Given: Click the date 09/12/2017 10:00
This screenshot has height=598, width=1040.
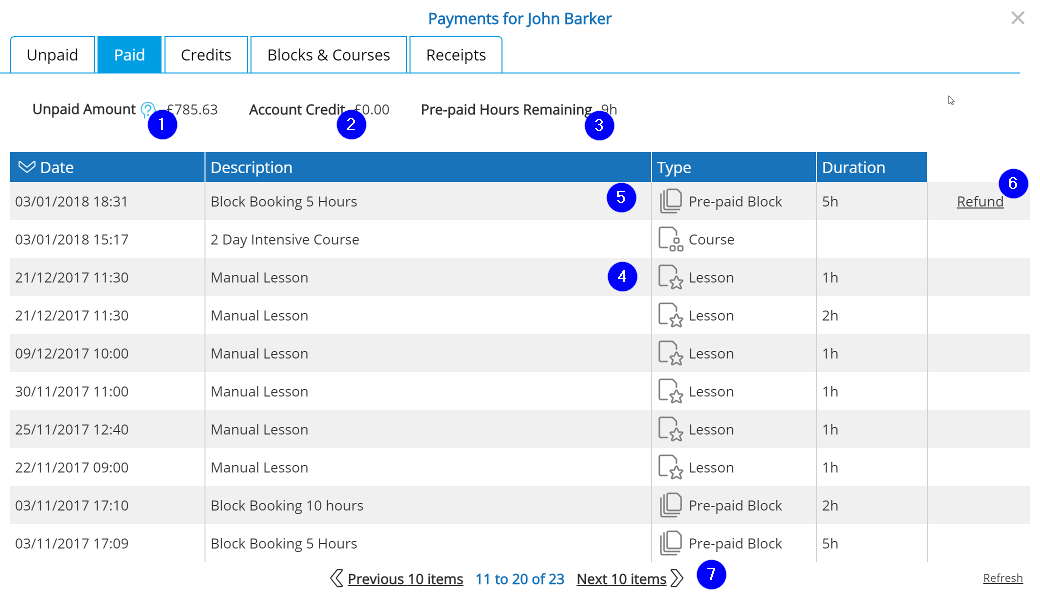Looking at the screenshot, I should click(72, 353).
